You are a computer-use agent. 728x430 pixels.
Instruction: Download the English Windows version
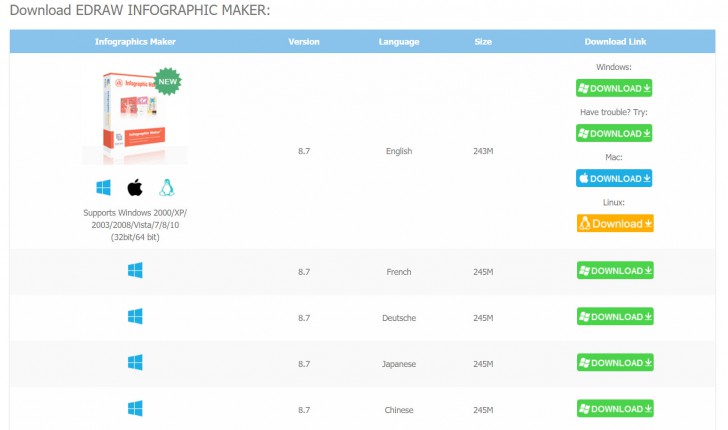pos(614,88)
